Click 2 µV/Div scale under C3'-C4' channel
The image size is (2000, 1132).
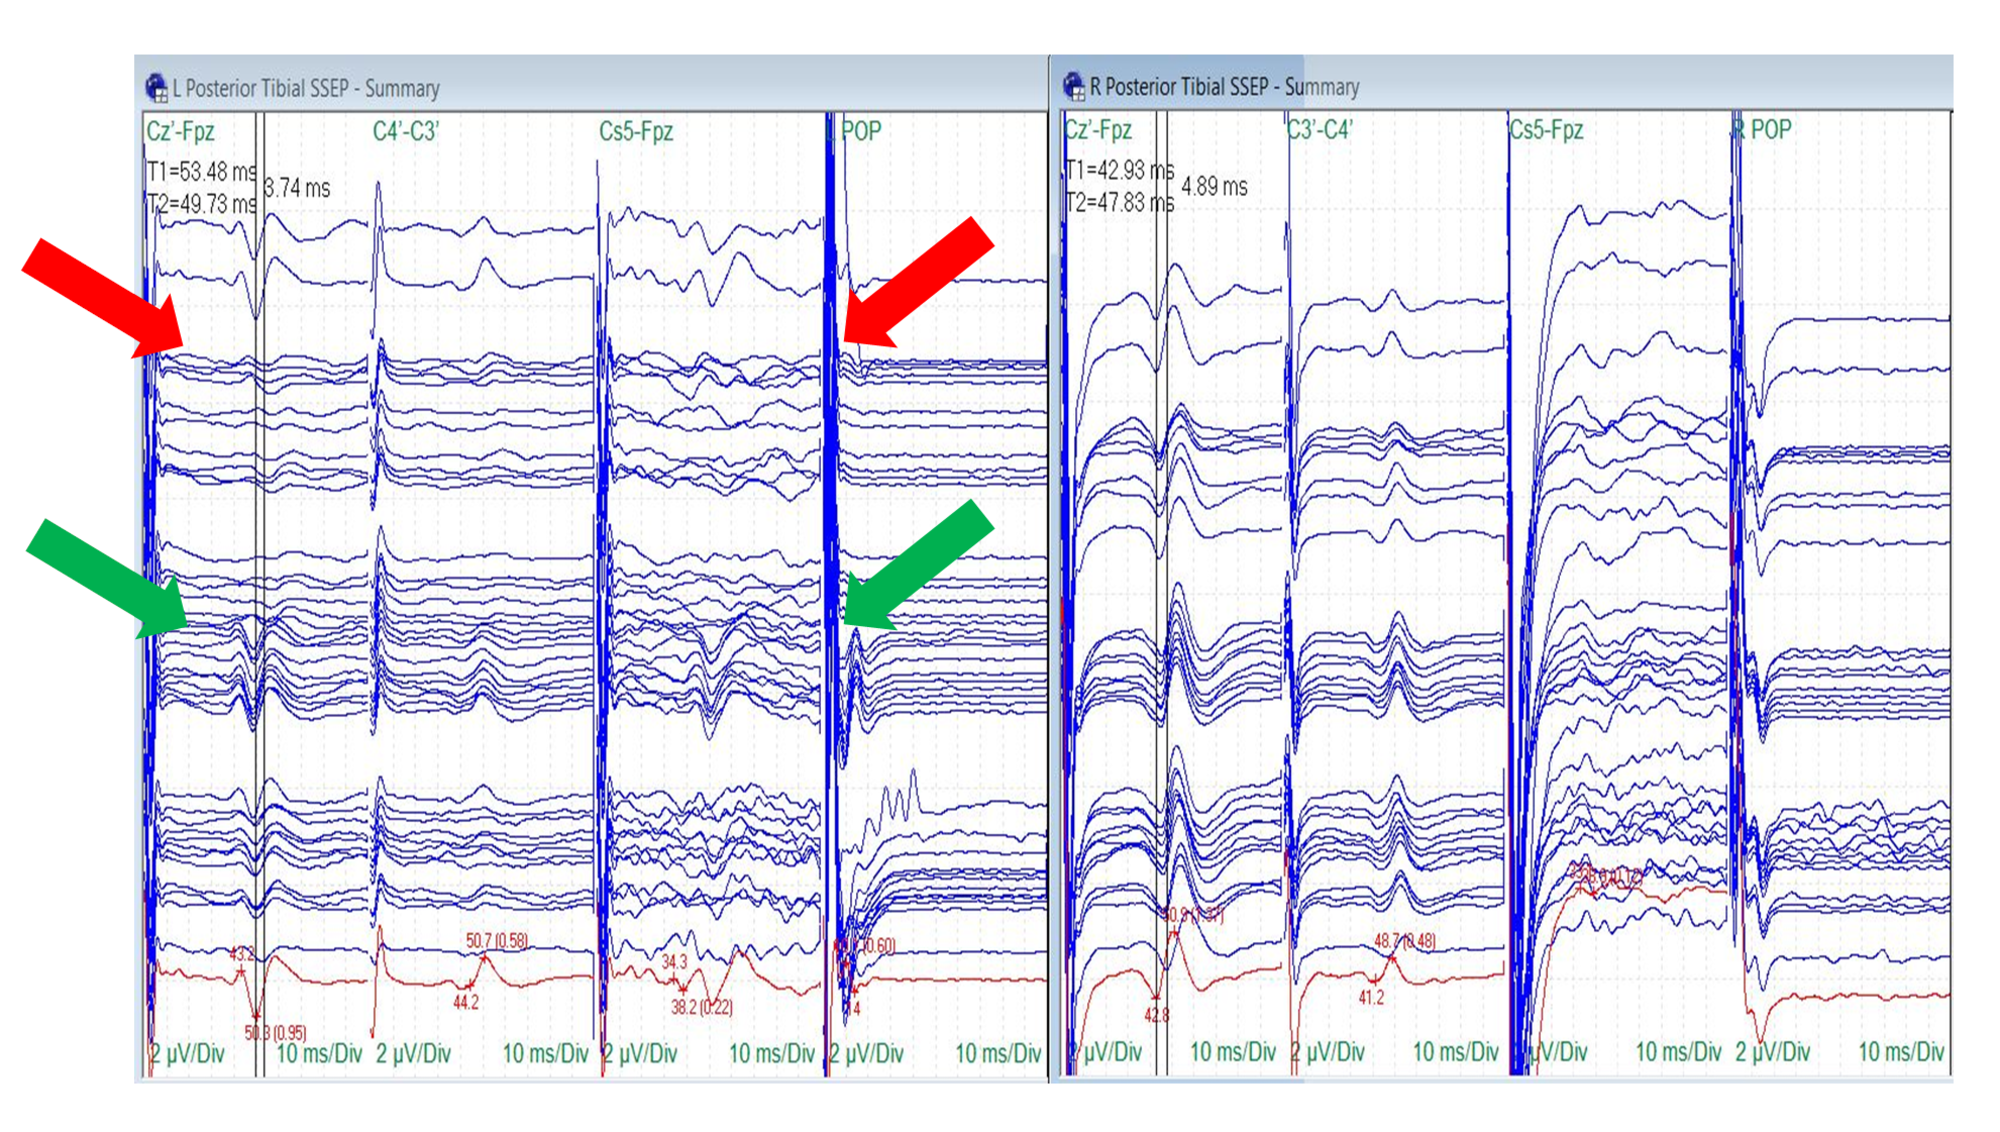tap(1327, 1052)
